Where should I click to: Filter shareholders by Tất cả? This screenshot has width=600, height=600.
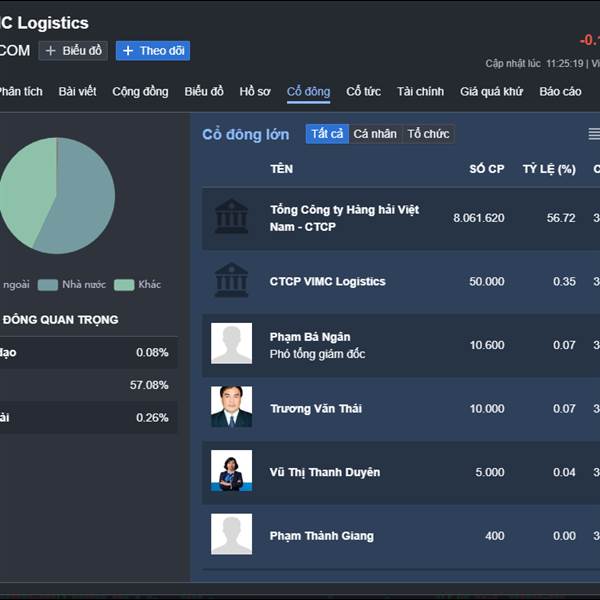[x=327, y=134]
